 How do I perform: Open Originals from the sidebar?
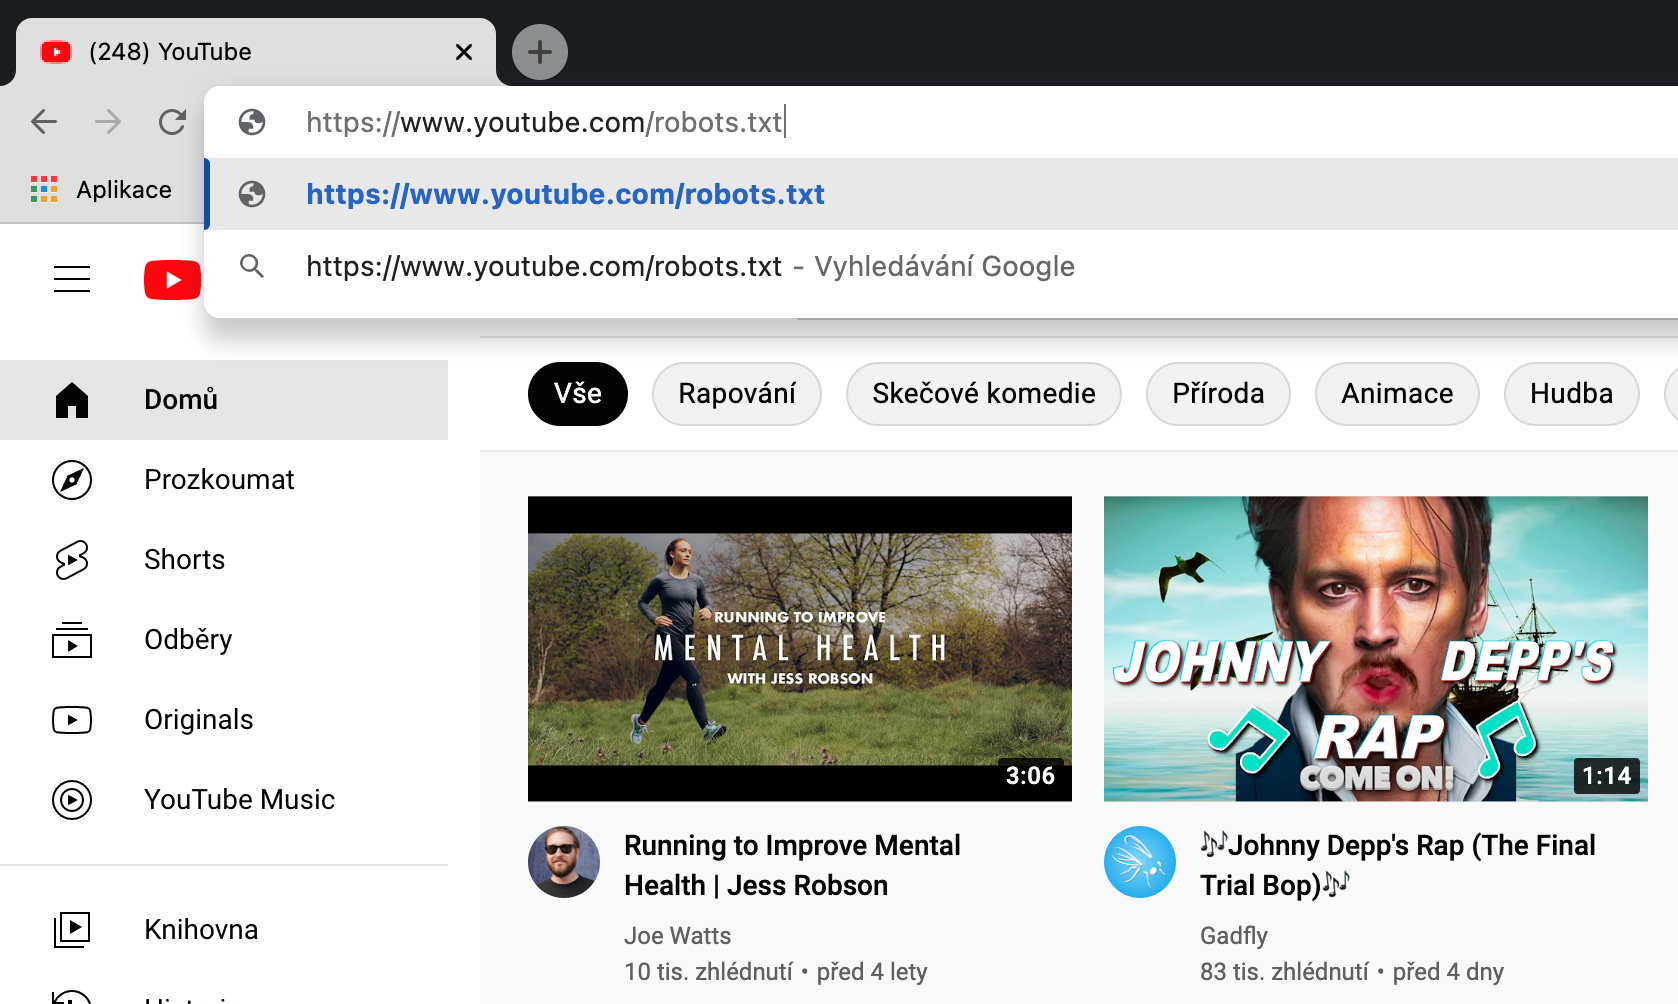pos(224,720)
